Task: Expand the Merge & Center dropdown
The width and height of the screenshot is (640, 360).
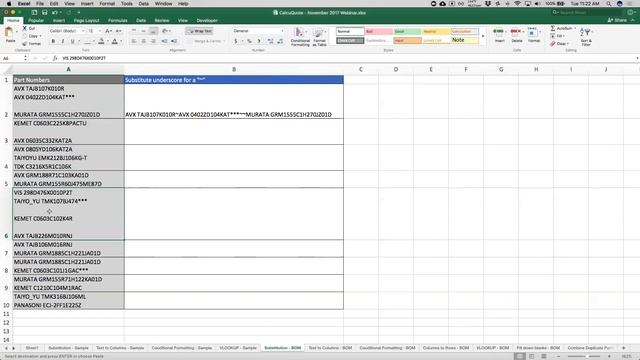Action: (x=224, y=41)
